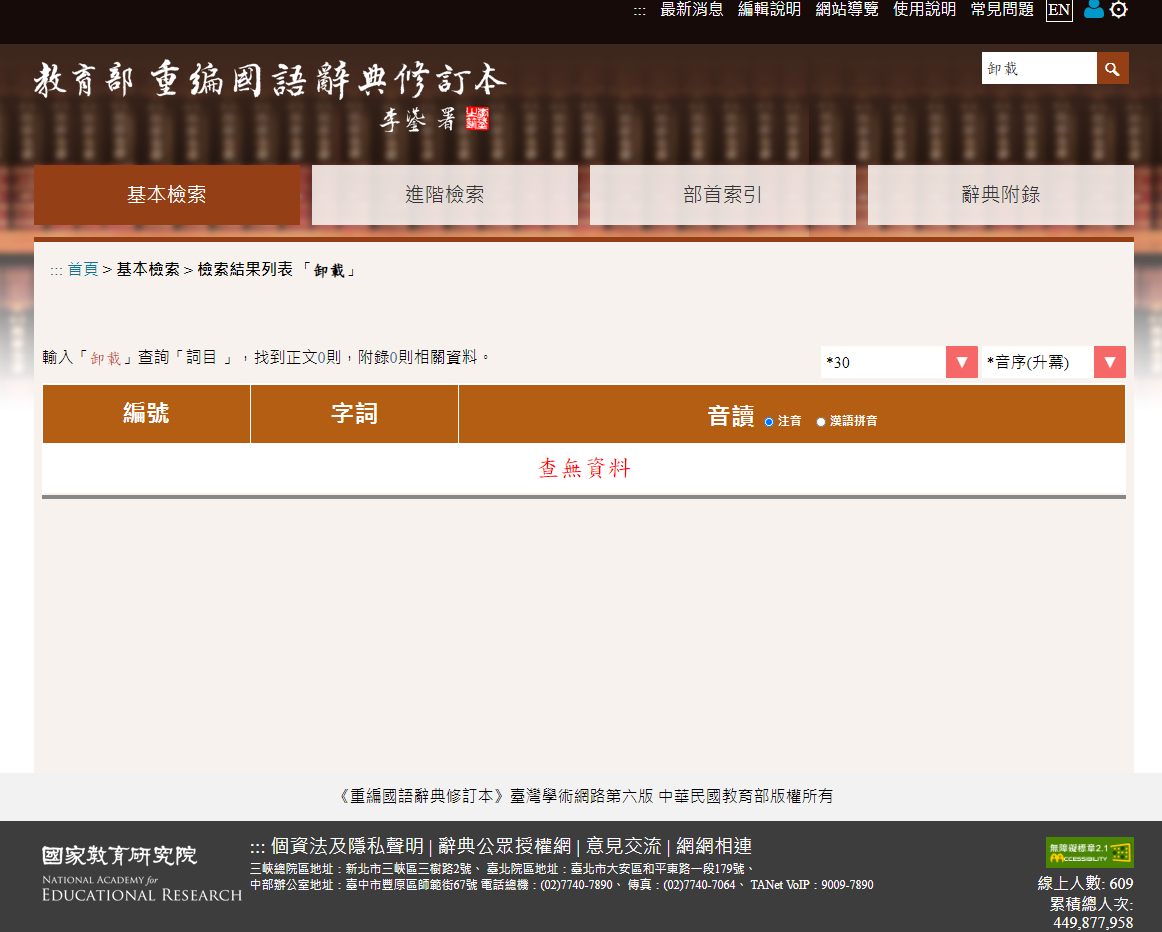Screen dimensions: 1162x932
Task: Open the 辭典公眾授權網 footer link
Action: pos(505,846)
